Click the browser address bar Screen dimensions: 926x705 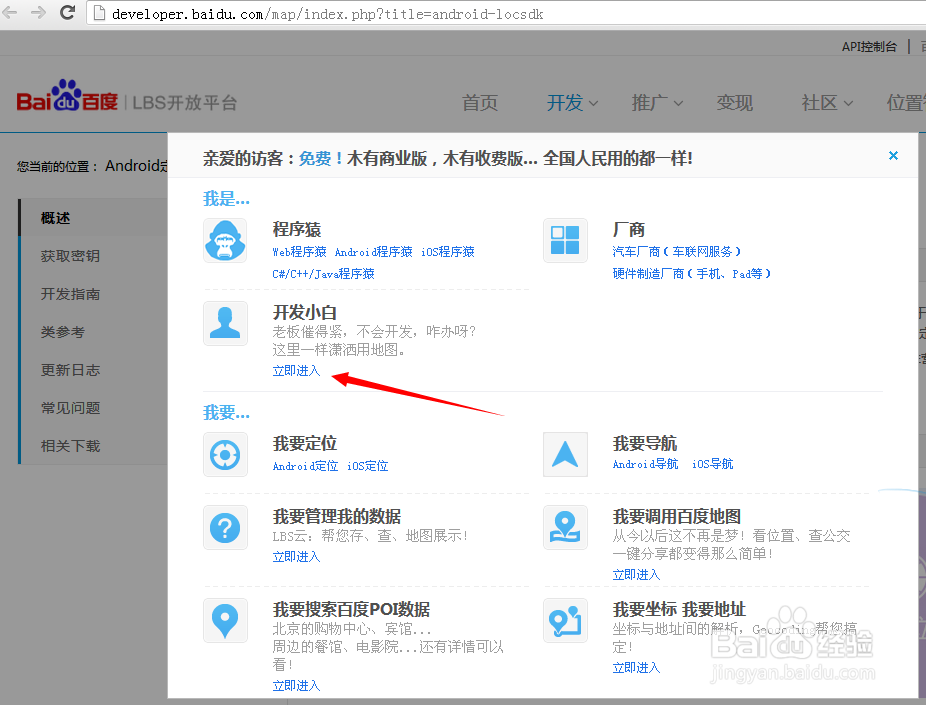(508, 14)
